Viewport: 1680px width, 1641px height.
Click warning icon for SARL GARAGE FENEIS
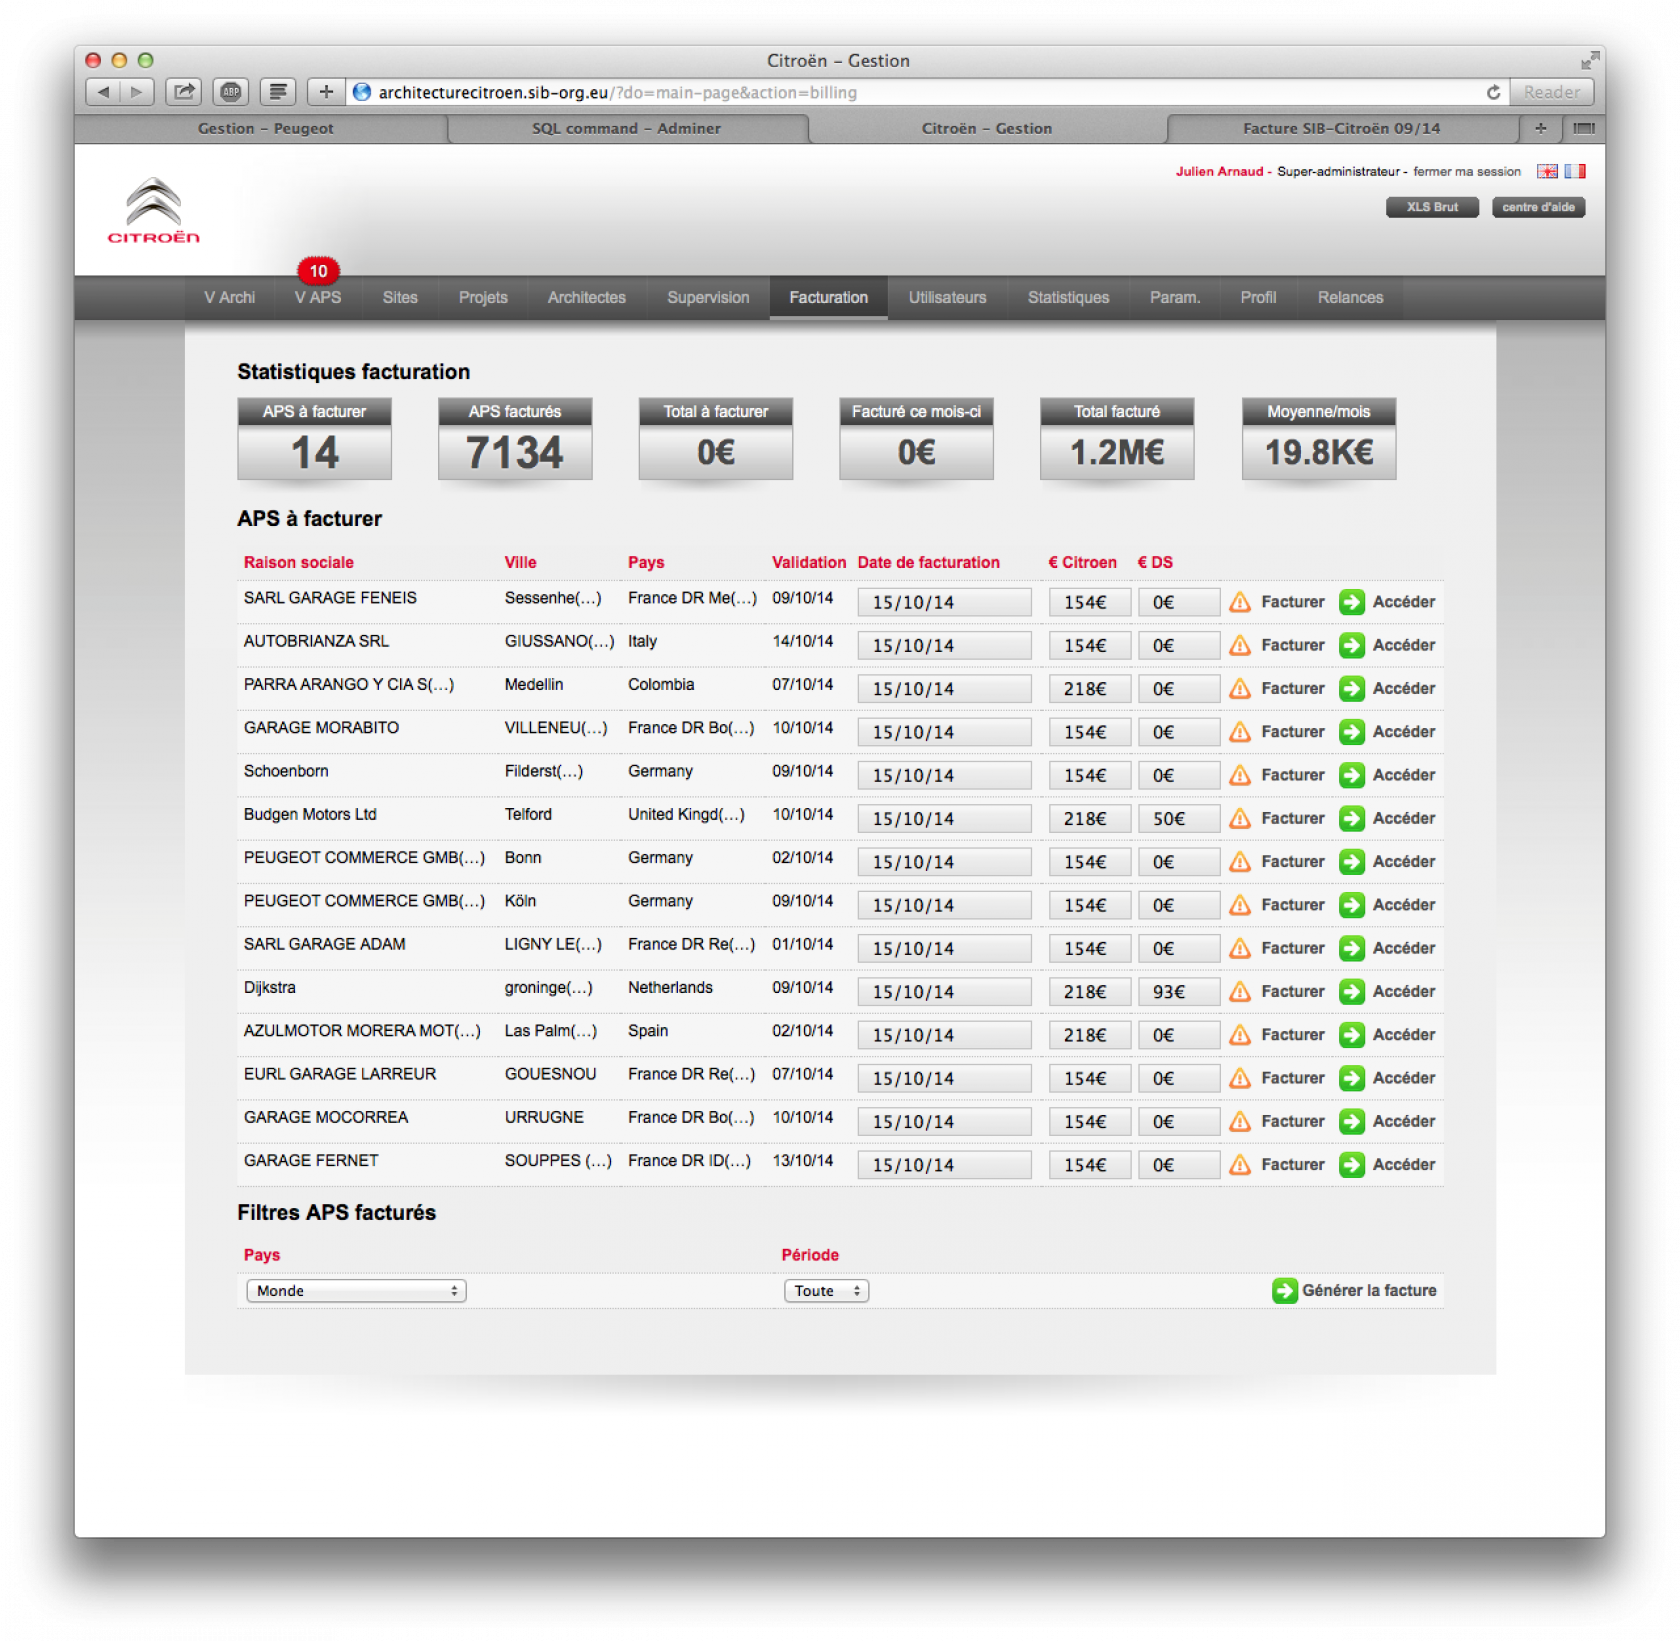pyautogui.click(x=1240, y=602)
